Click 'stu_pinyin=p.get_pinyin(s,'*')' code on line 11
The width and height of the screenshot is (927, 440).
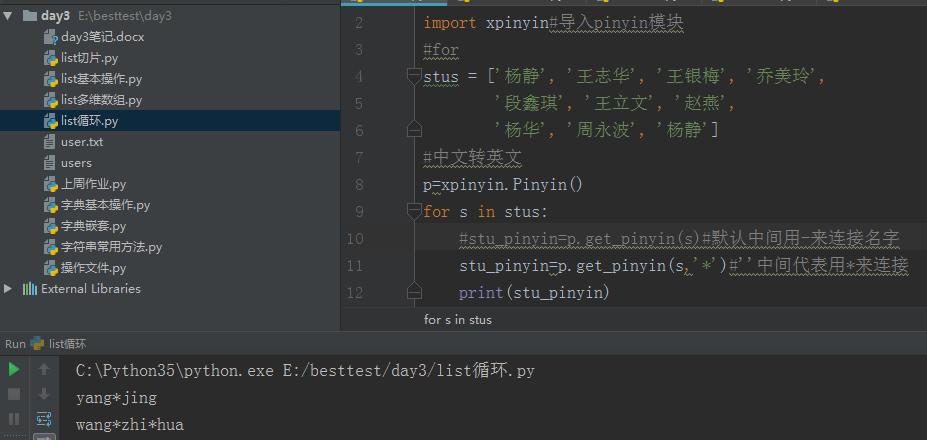click(593, 266)
